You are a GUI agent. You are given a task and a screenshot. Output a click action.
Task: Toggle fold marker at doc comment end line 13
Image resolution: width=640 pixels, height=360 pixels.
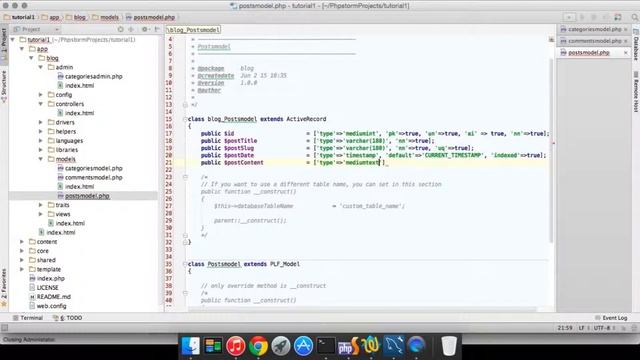[185, 105]
